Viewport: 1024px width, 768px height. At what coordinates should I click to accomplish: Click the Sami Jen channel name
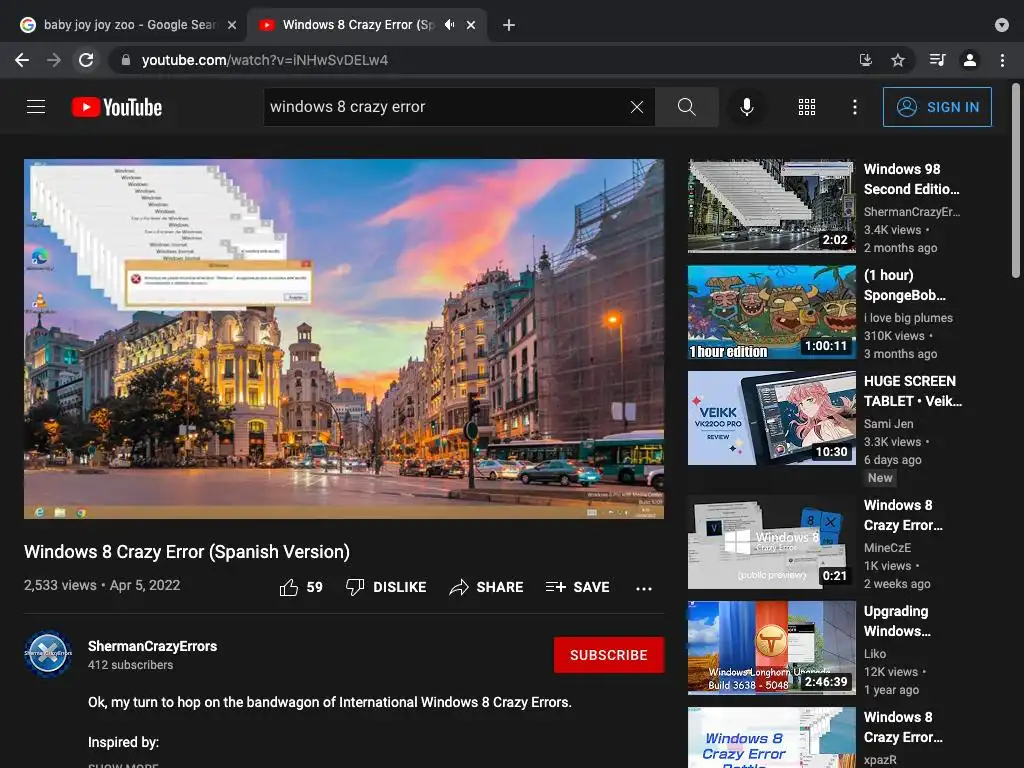click(889, 424)
